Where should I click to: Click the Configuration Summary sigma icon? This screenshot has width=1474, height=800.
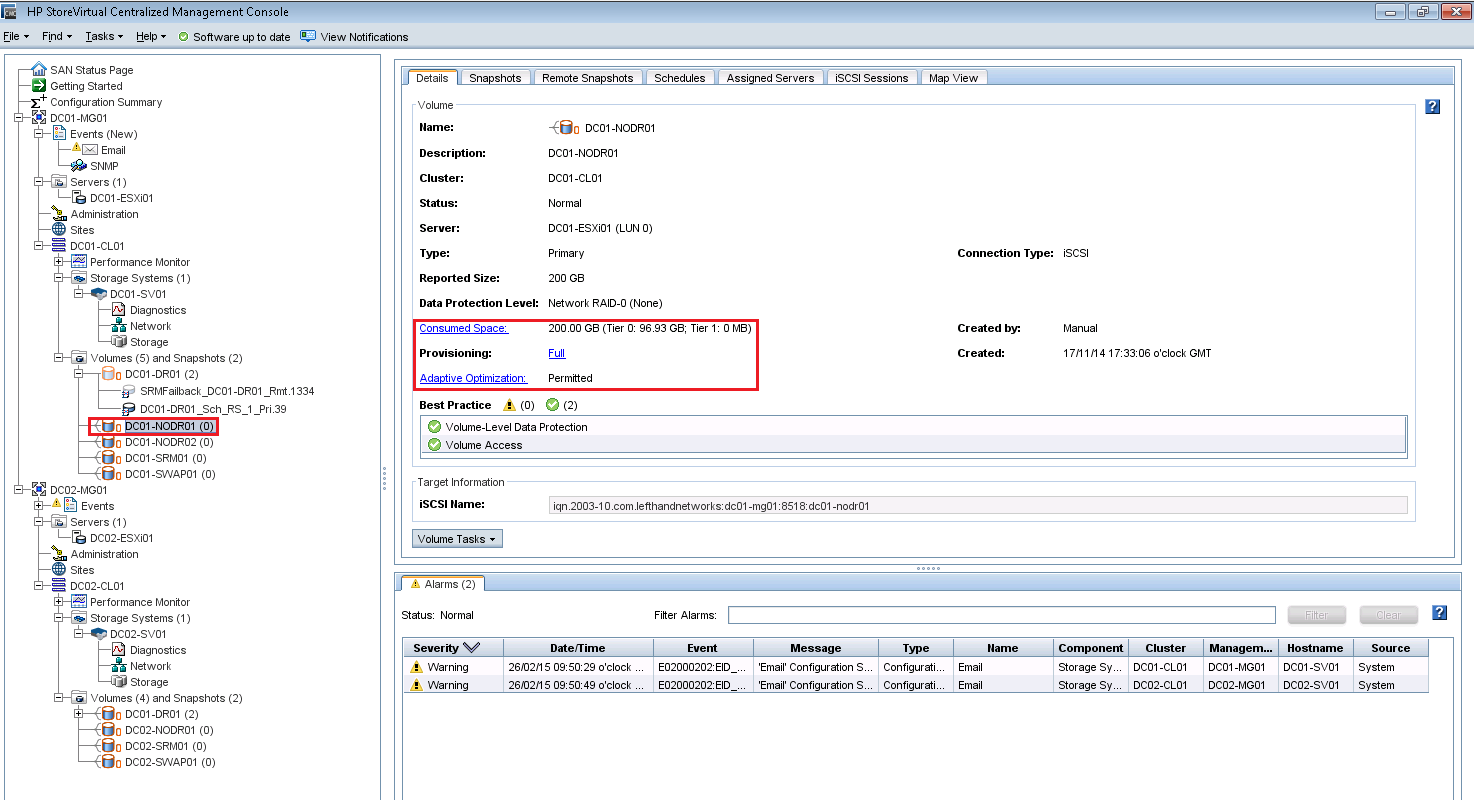(x=39, y=102)
